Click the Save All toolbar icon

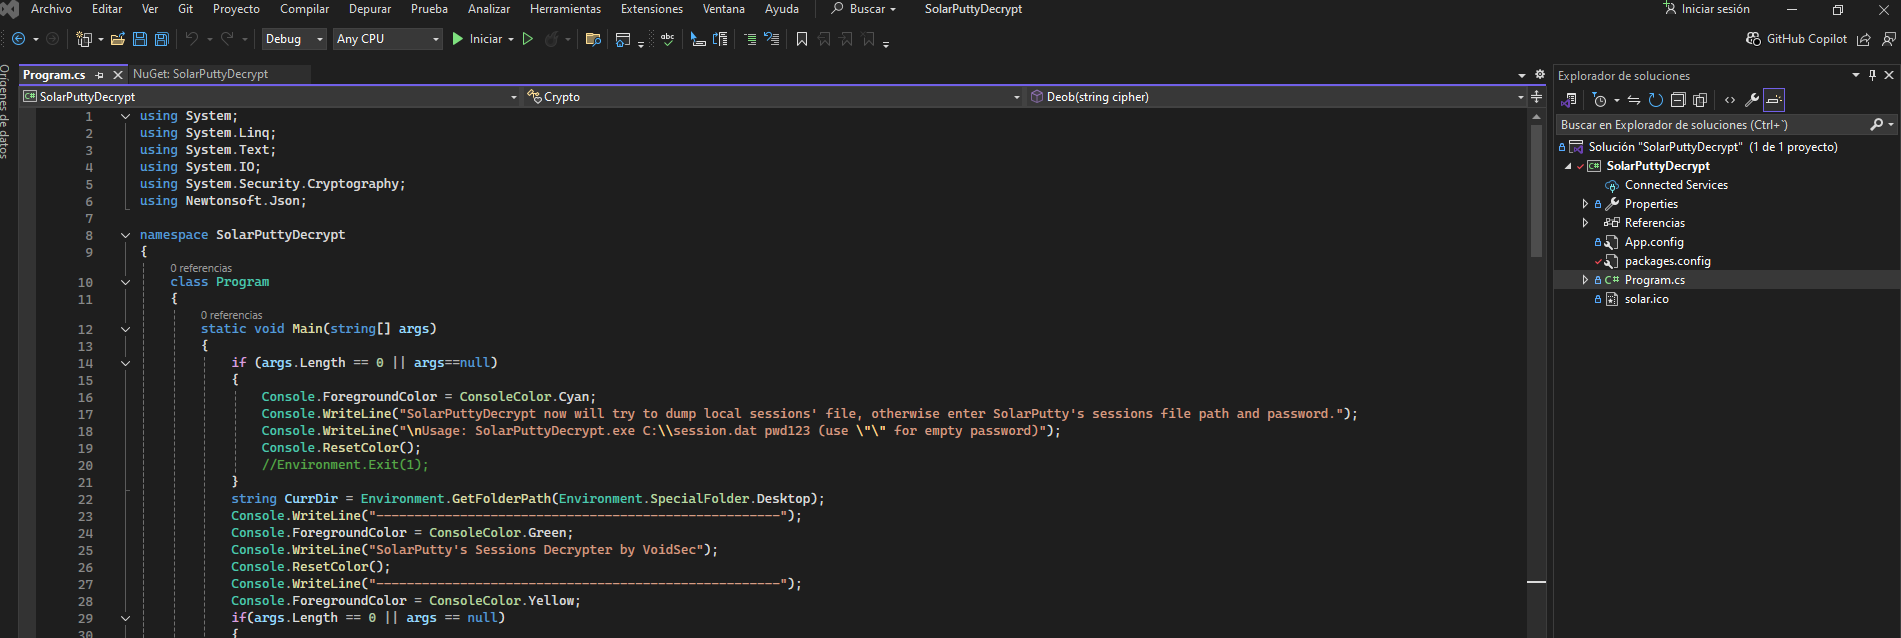point(162,39)
